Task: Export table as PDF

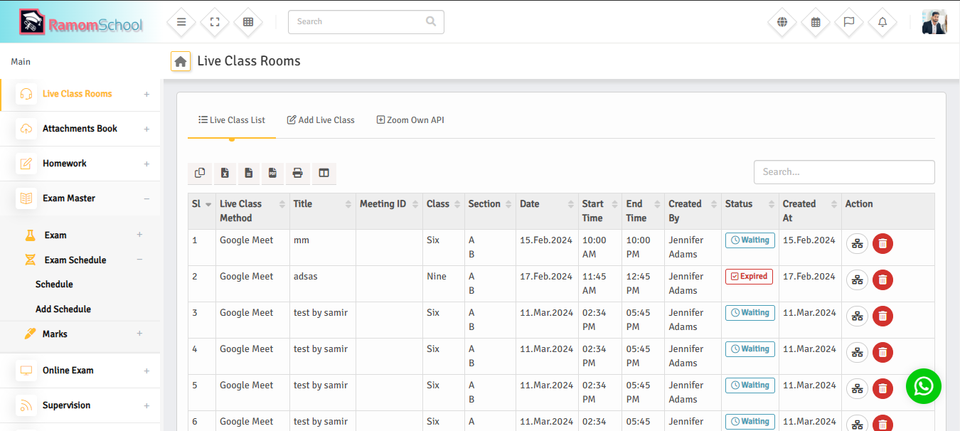Action: tap(273, 173)
